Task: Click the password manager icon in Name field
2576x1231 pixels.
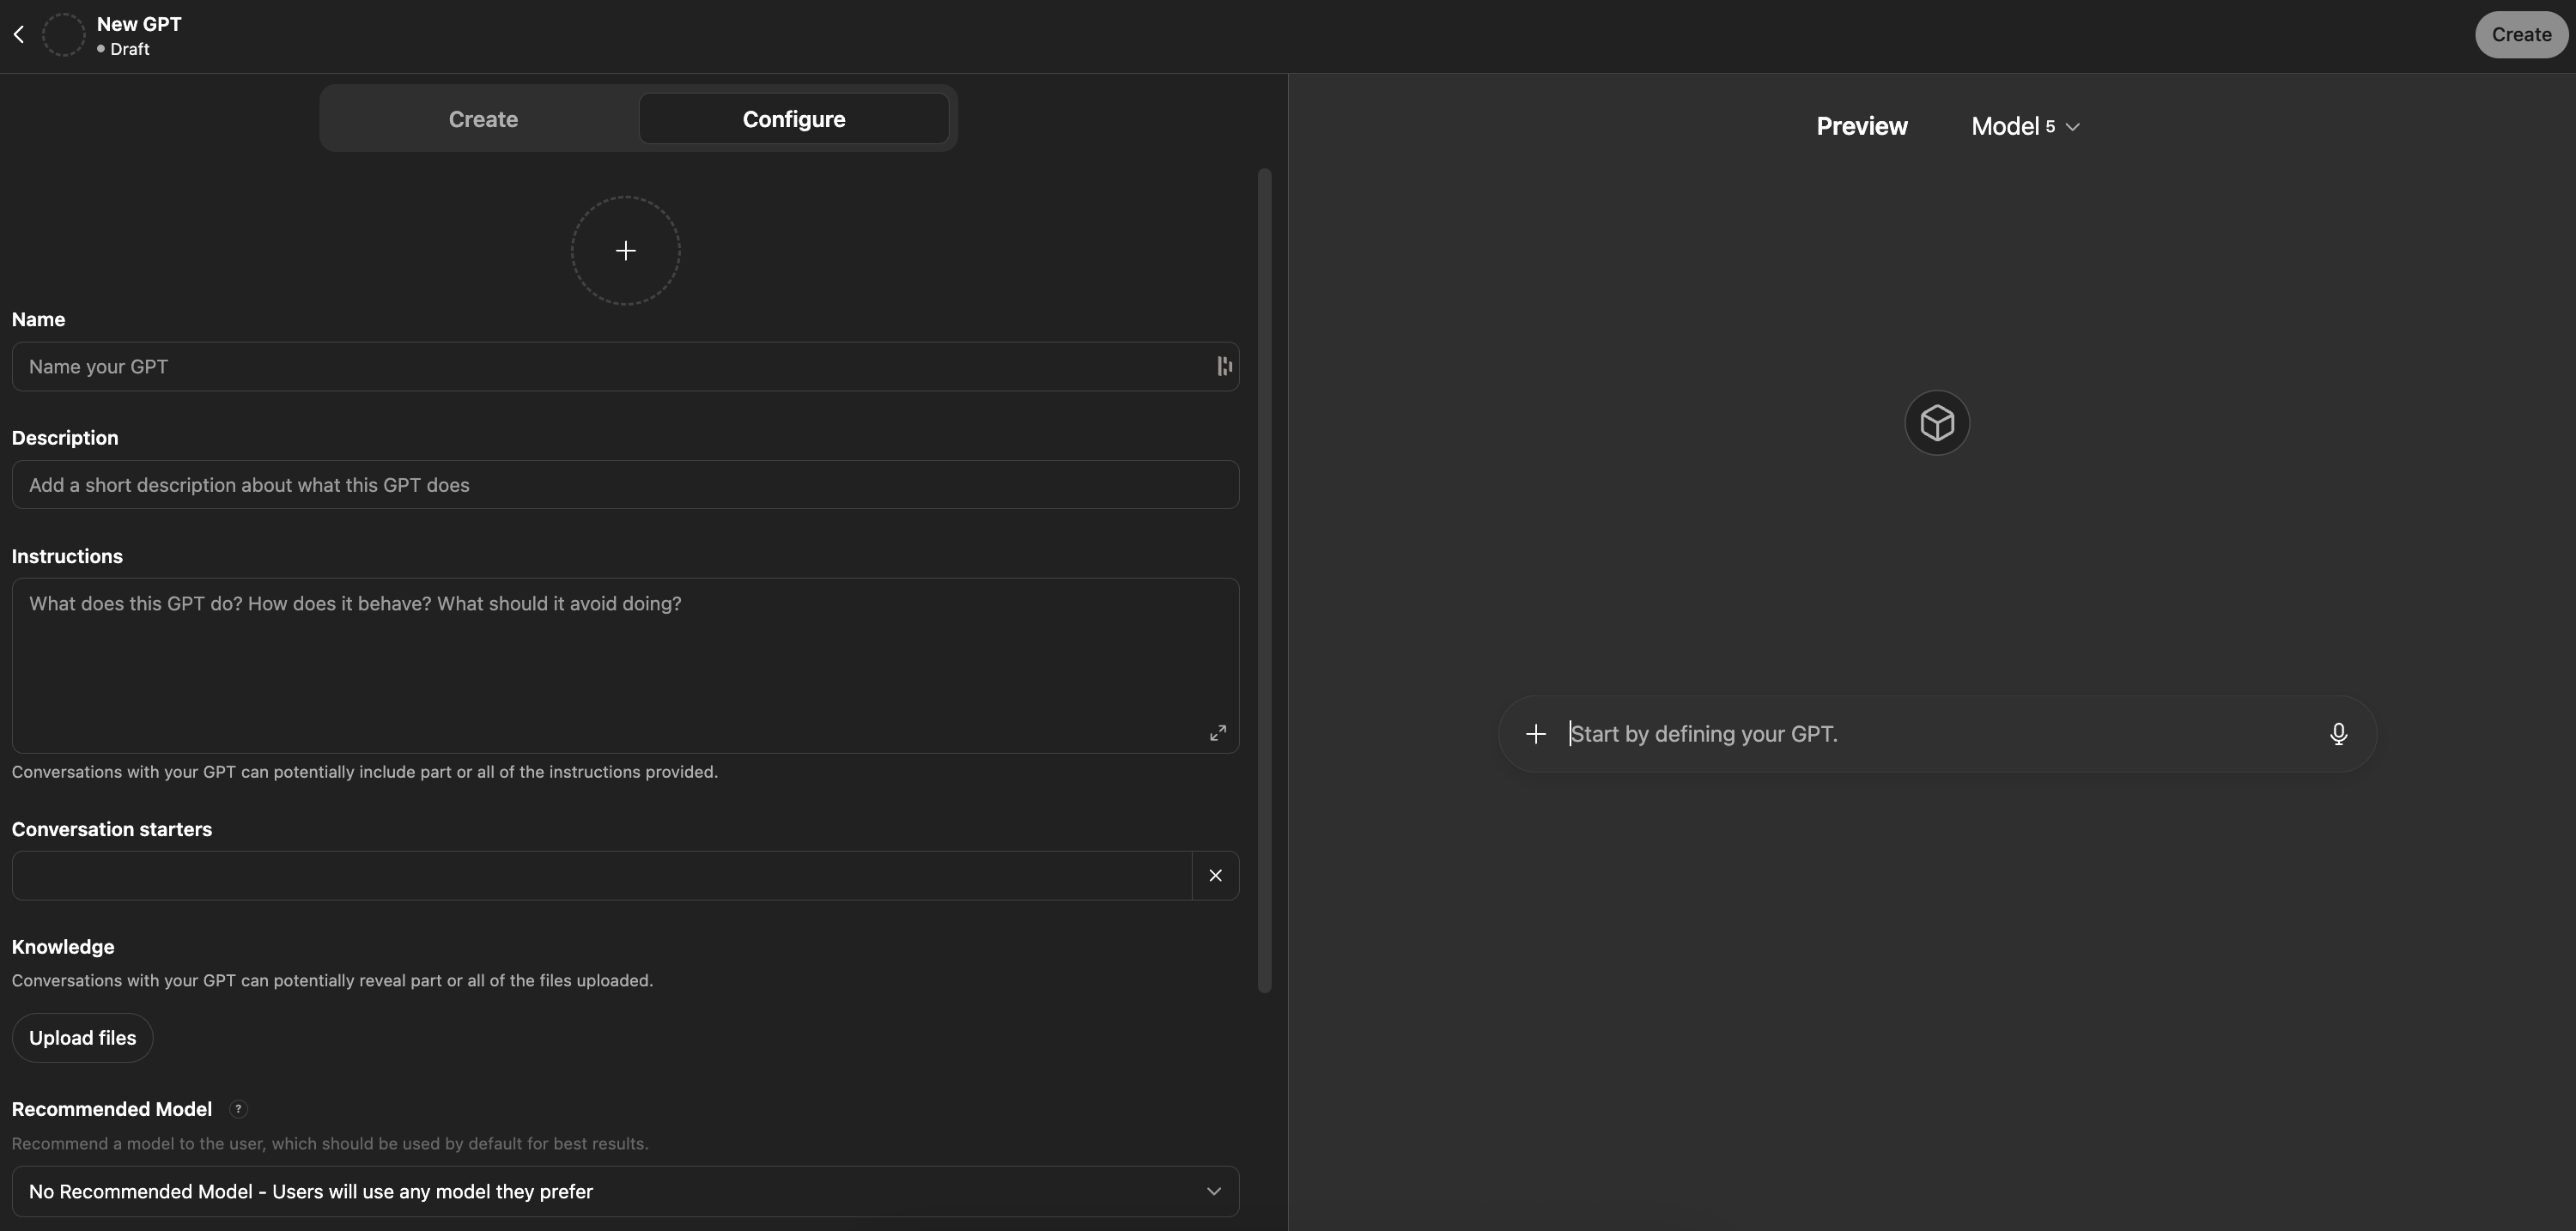Action: 1224,367
